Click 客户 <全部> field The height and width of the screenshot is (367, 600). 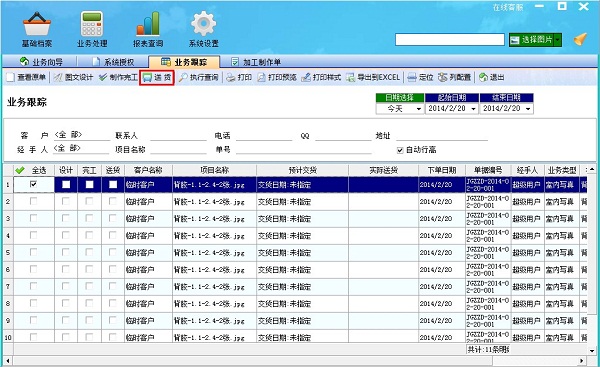81,135
